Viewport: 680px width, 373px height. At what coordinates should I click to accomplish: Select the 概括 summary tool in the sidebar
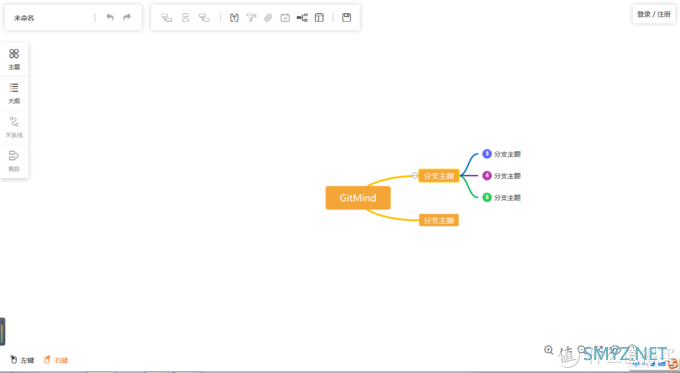[x=14, y=161]
